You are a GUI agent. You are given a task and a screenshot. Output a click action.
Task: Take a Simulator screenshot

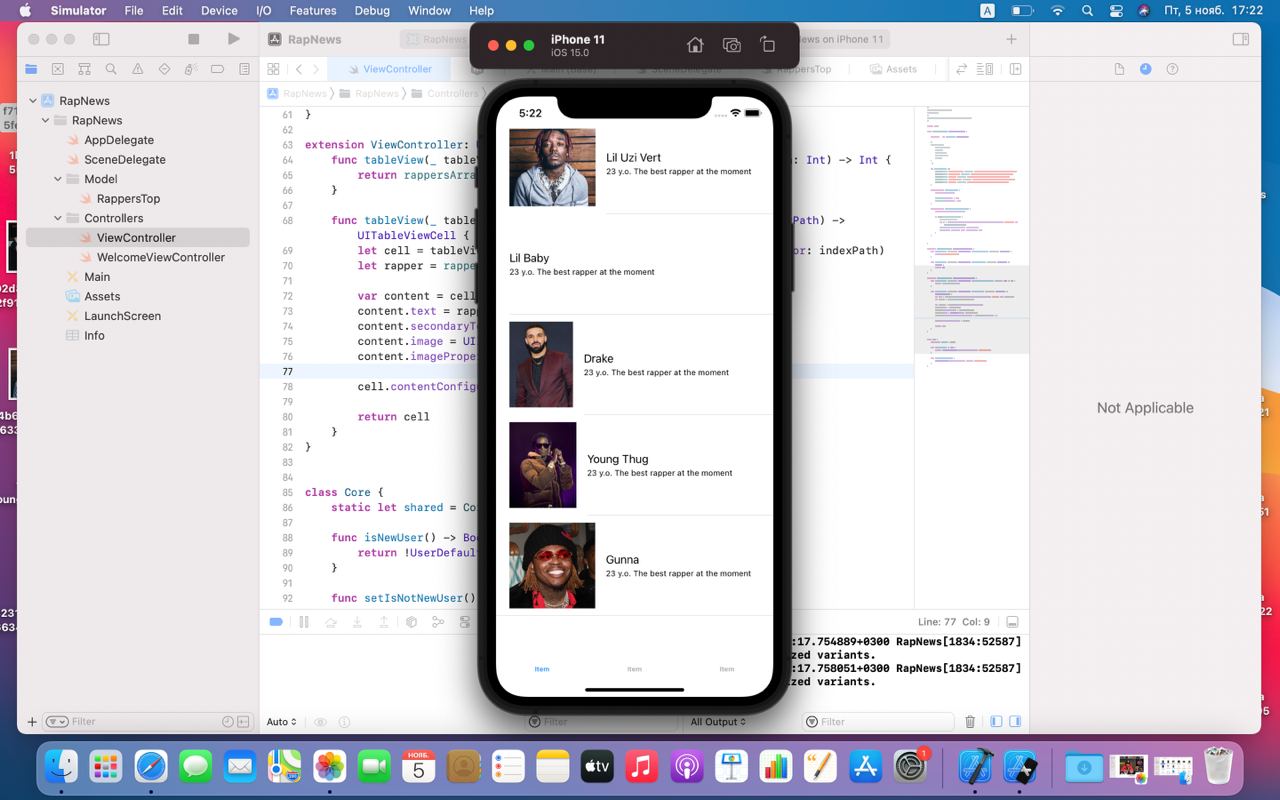[x=732, y=45]
